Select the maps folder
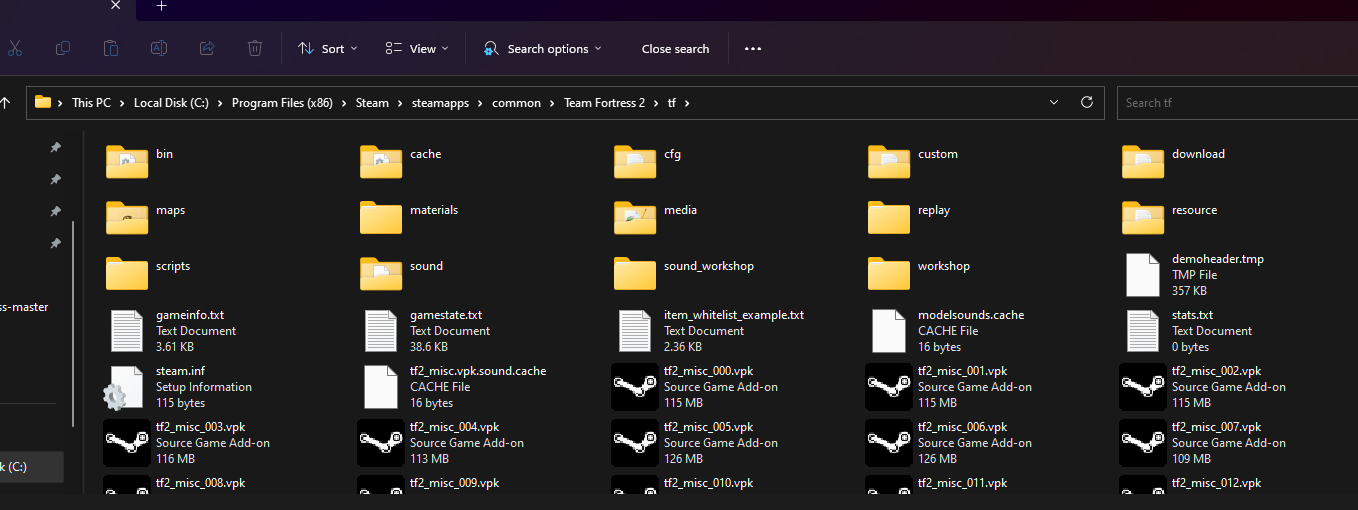Image resolution: width=1358 pixels, height=510 pixels. [x=146, y=216]
